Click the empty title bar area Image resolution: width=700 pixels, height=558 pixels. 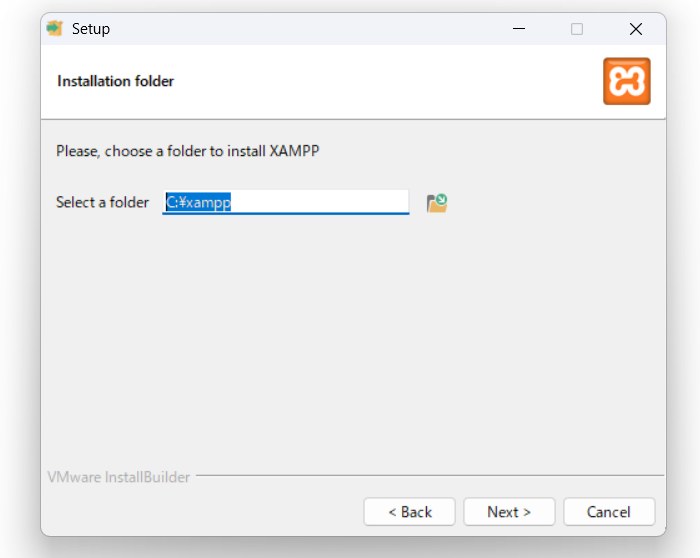click(x=300, y=29)
